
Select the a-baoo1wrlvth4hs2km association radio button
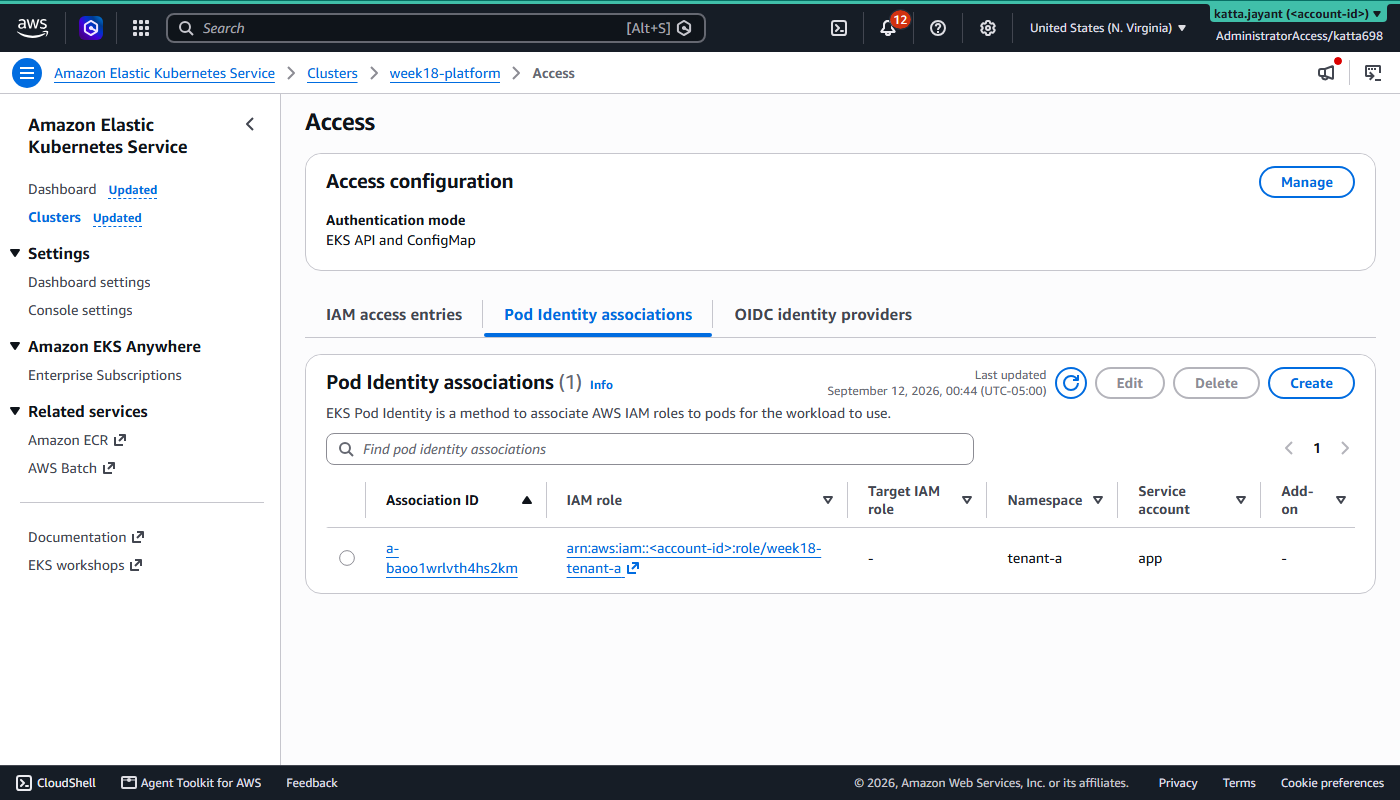(347, 558)
